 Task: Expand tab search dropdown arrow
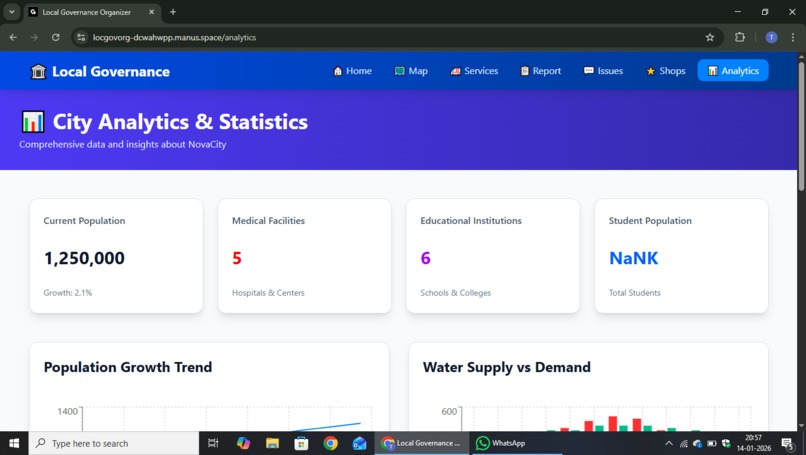[11, 12]
